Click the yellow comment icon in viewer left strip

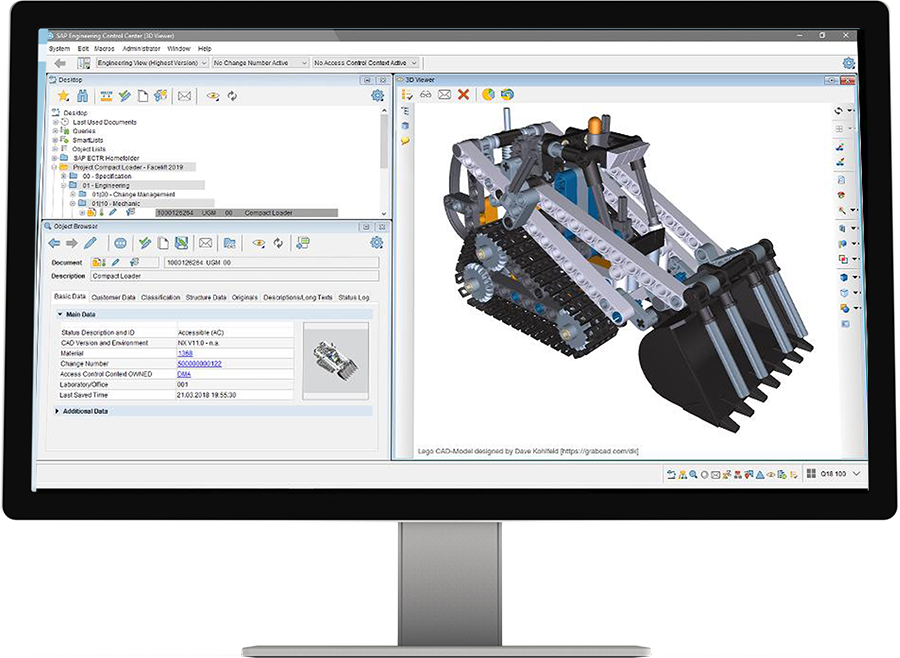coord(405,141)
